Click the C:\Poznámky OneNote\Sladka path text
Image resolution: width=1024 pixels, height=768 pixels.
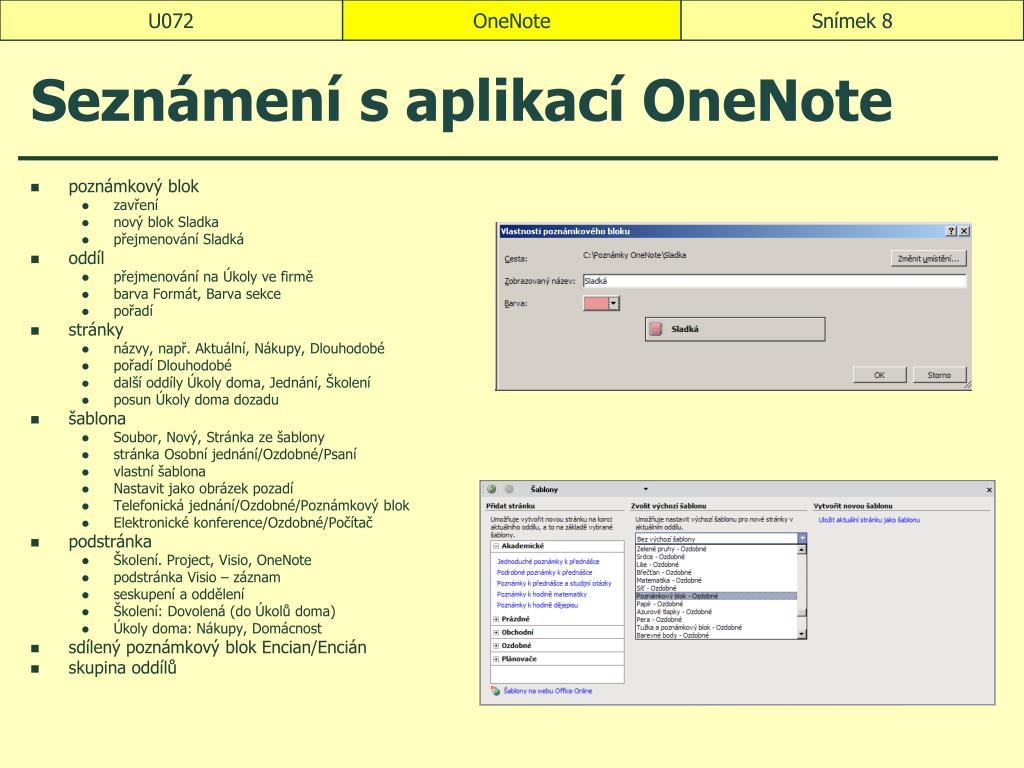coord(634,255)
